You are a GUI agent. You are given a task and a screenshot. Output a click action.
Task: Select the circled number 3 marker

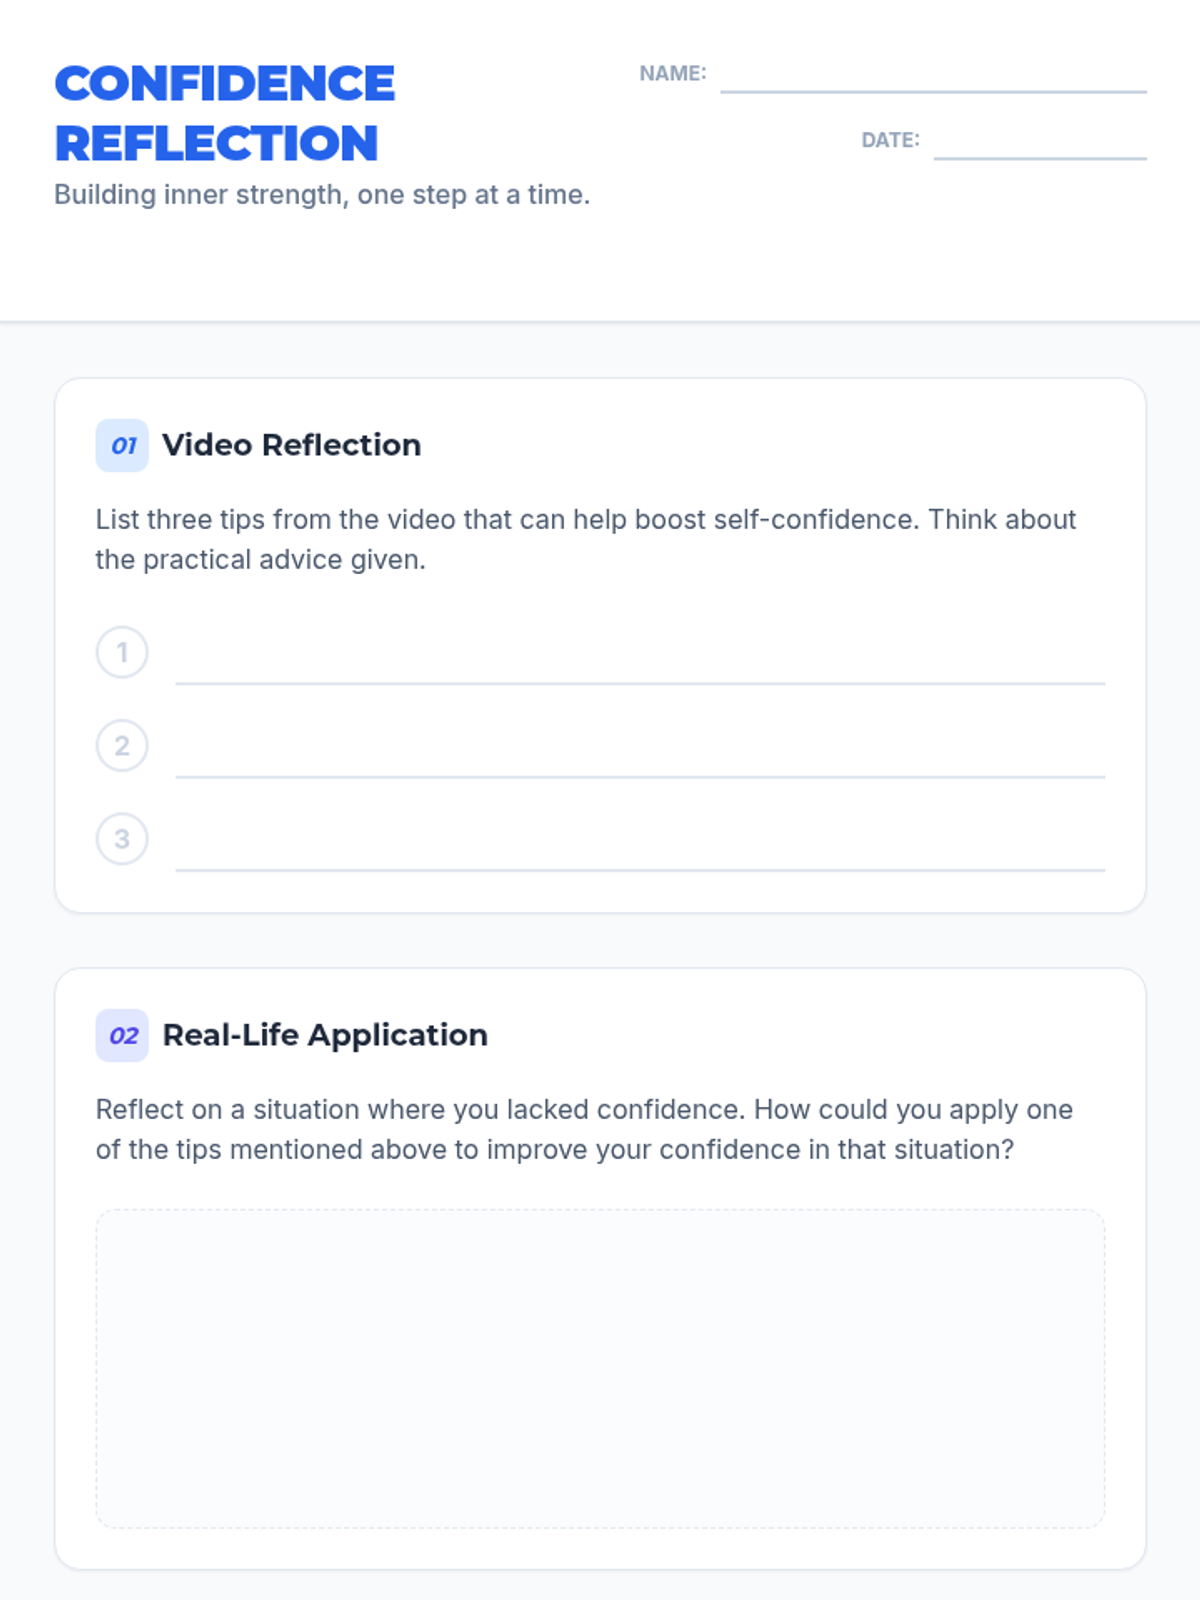[x=122, y=838]
